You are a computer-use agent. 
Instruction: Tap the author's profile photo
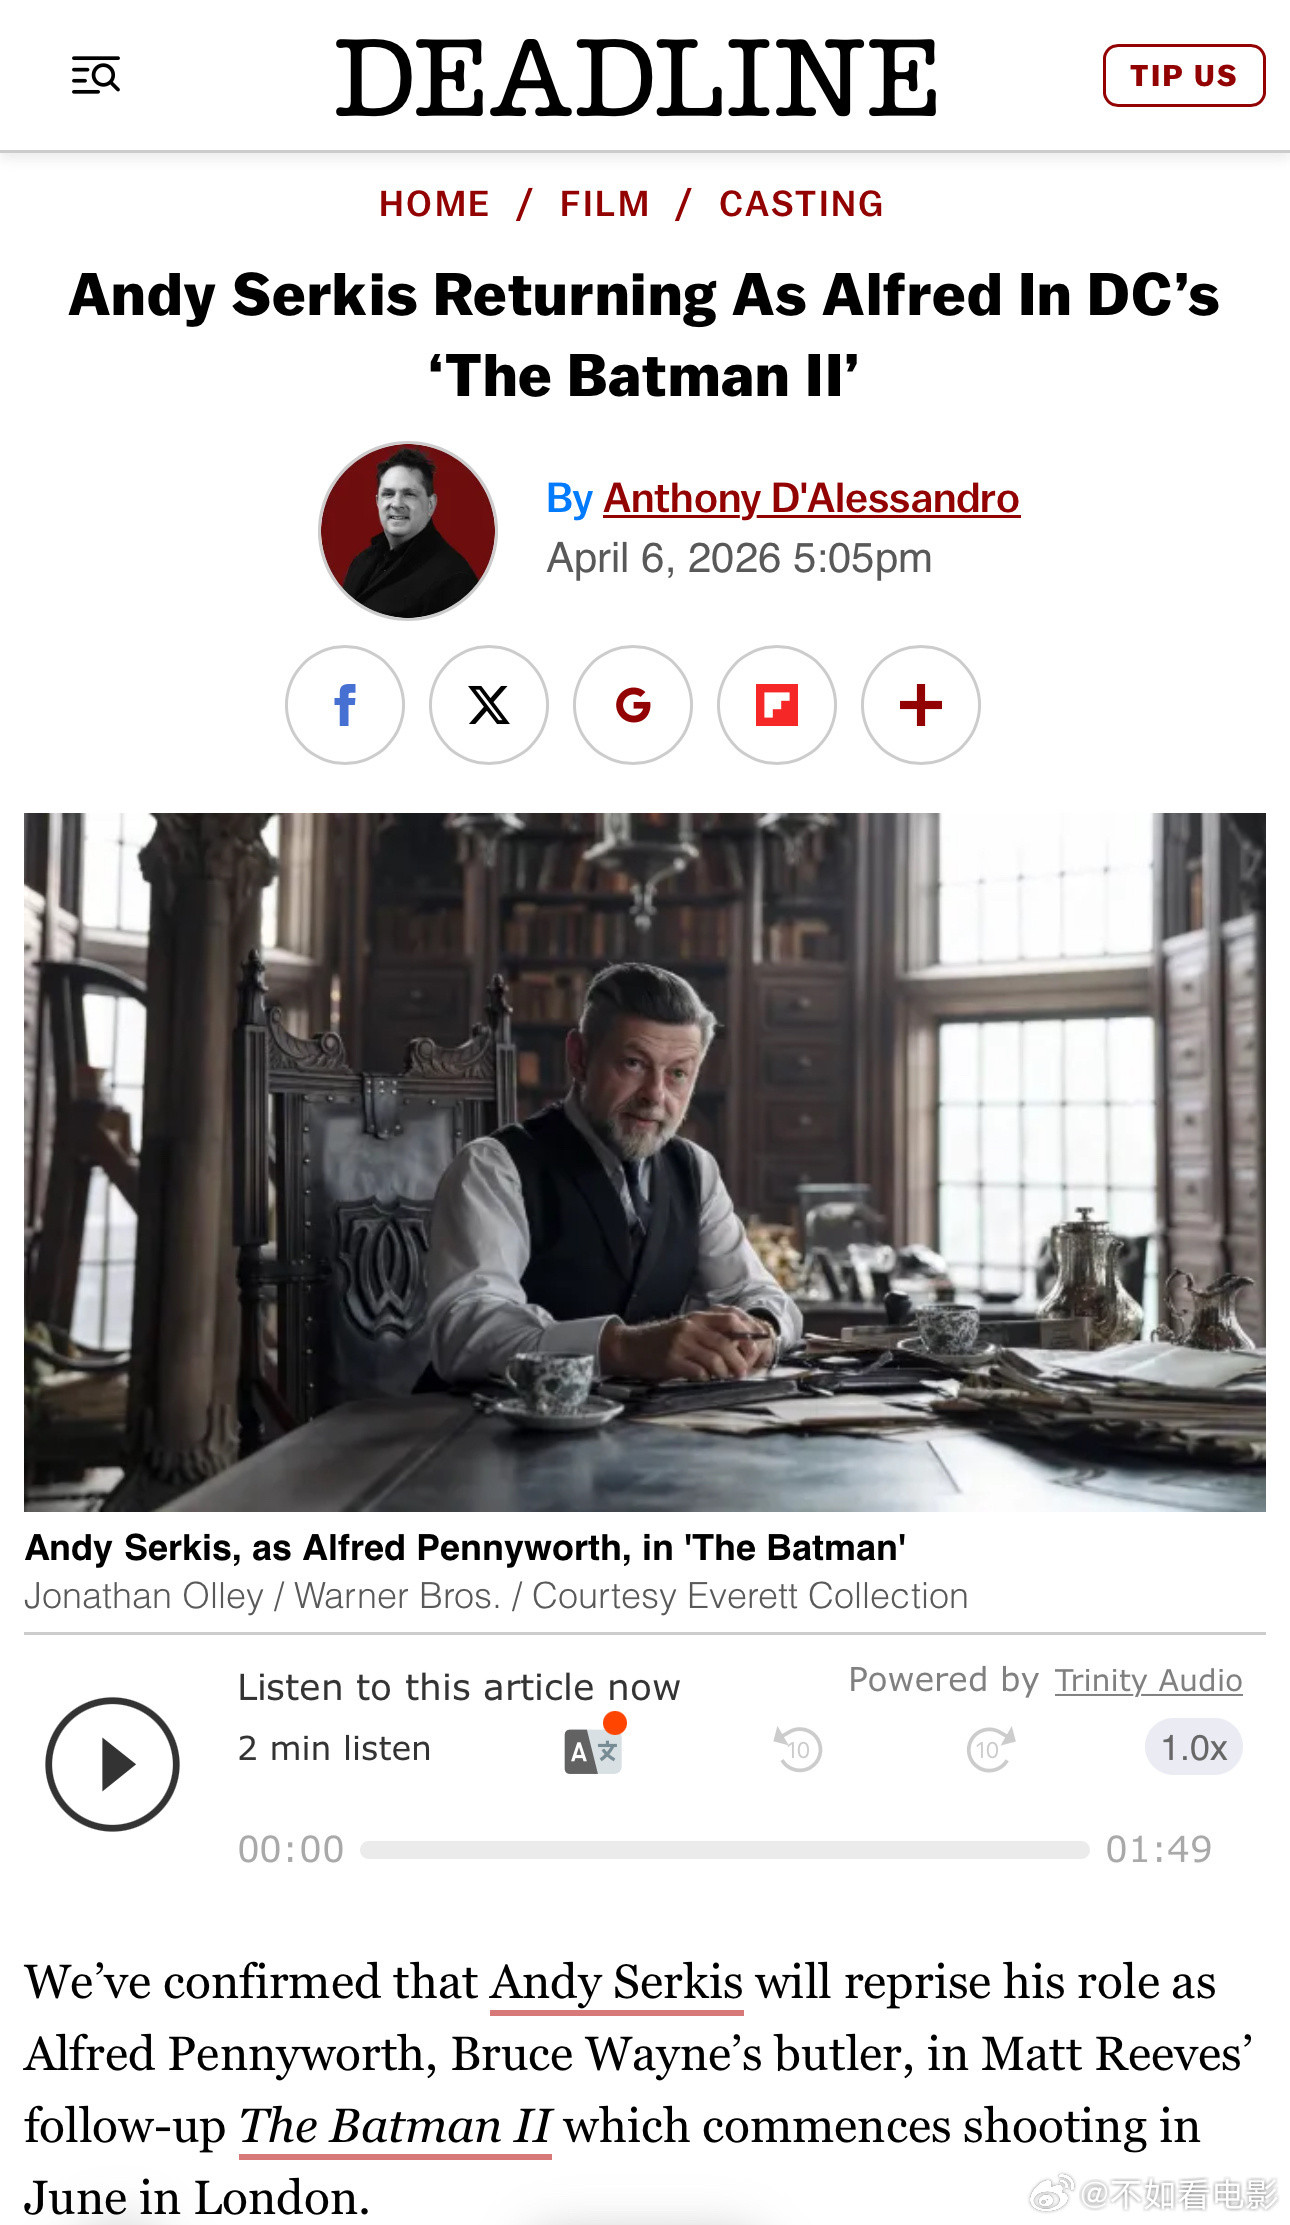coord(408,531)
